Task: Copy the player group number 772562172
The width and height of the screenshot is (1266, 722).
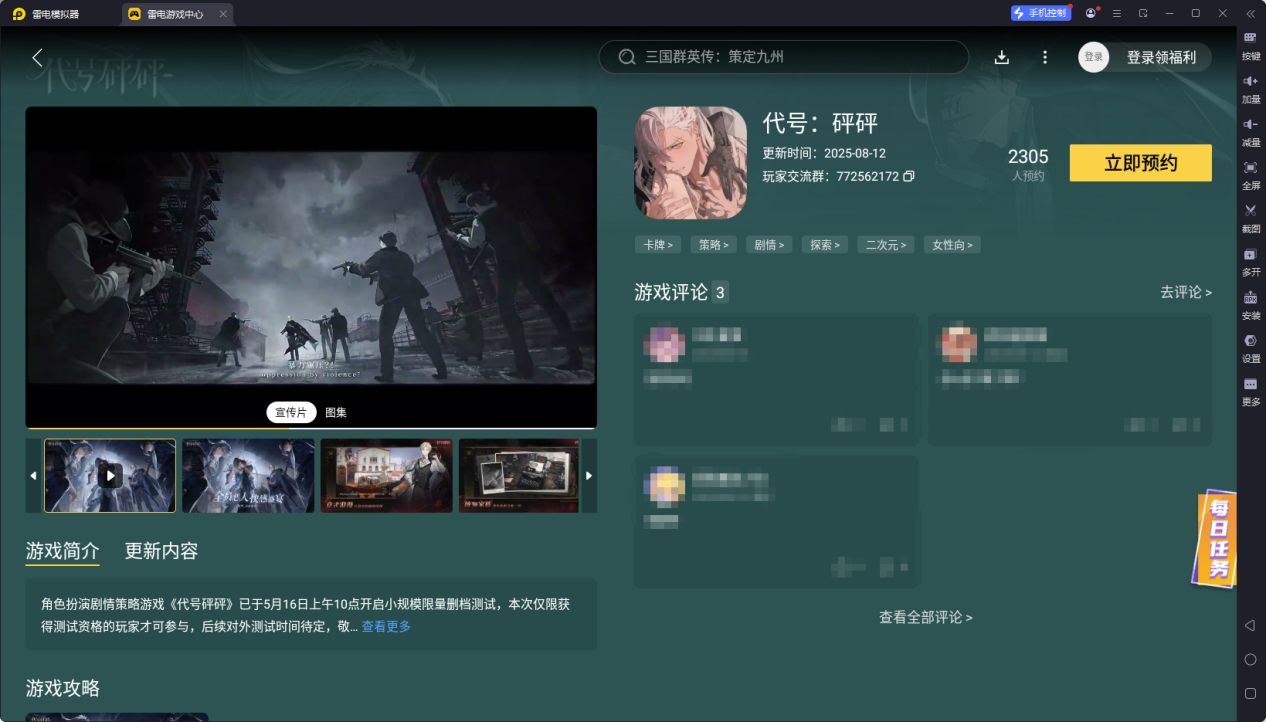Action: [909, 176]
